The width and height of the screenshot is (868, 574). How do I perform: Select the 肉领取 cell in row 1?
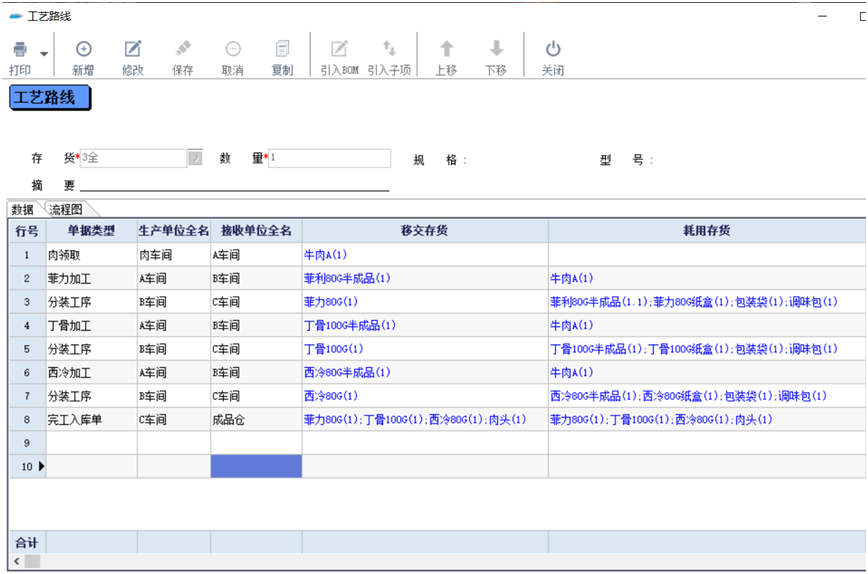pyautogui.click(x=91, y=255)
